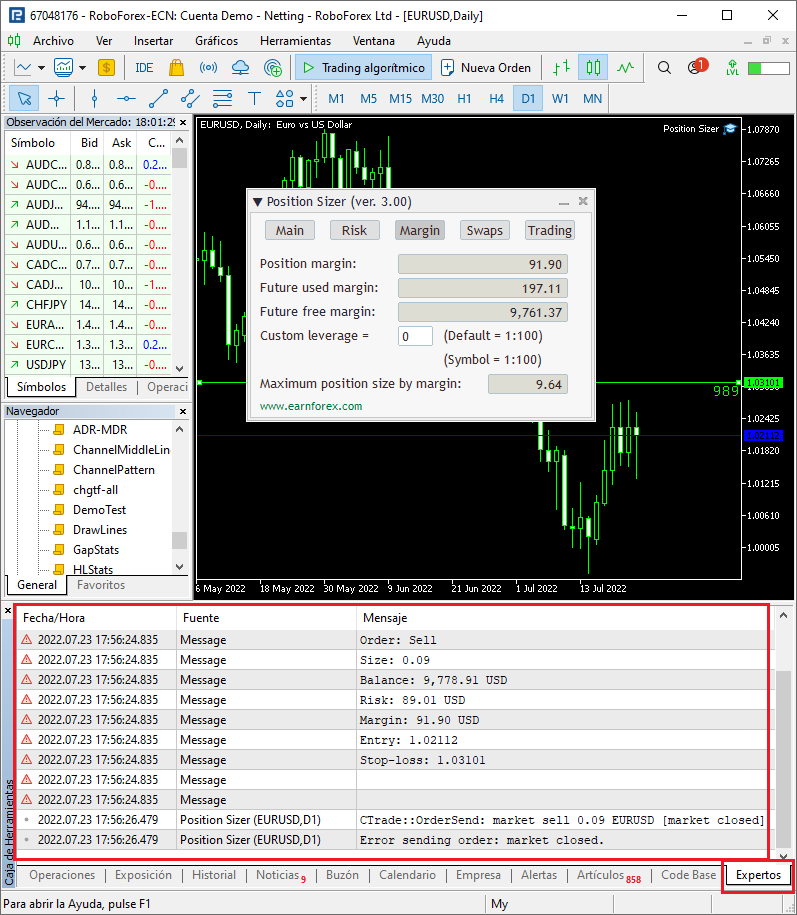Open the www.earnforex.com link
797x915 pixels.
[311, 406]
